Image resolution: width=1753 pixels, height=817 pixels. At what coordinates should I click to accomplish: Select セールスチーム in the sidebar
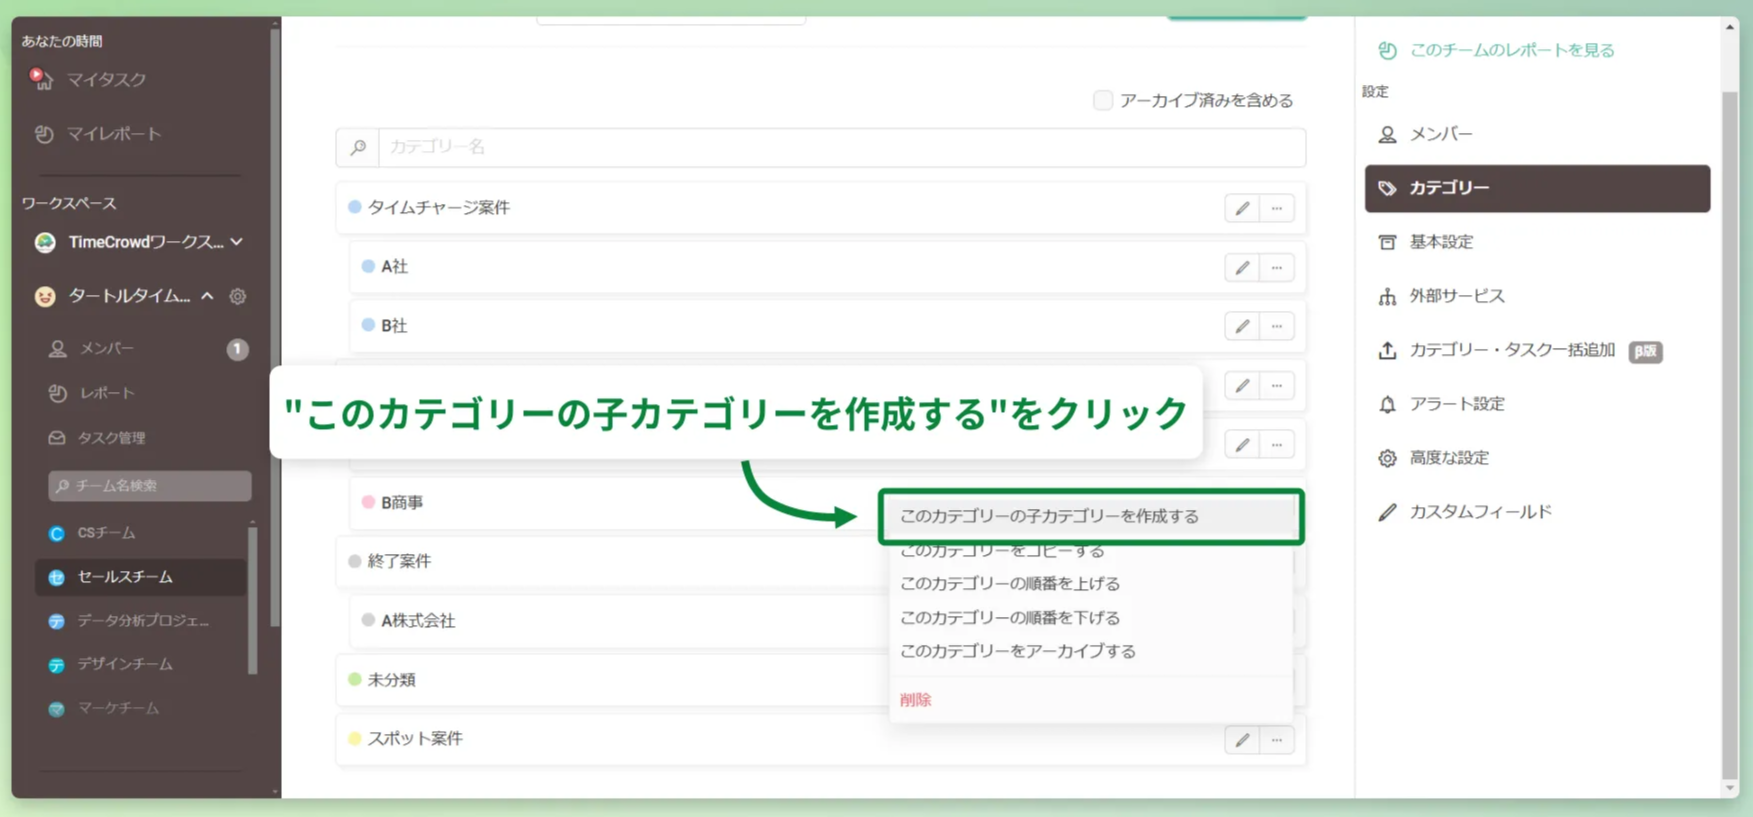[125, 577]
